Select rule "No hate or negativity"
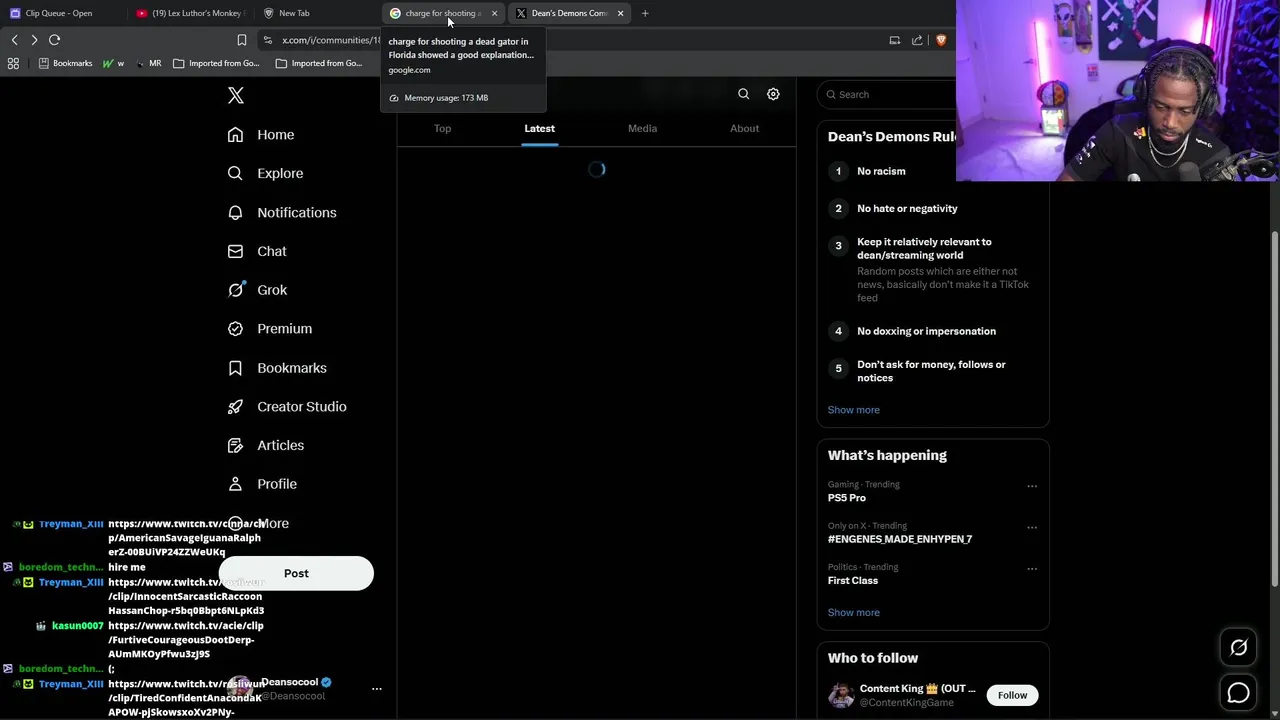1280x720 pixels. tap(907, 208)
